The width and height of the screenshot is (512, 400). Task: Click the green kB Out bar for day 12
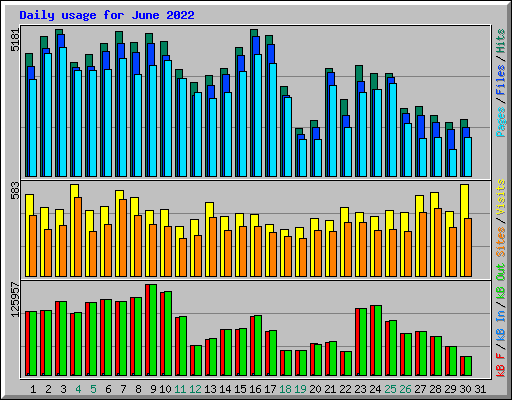pos(198,361)
